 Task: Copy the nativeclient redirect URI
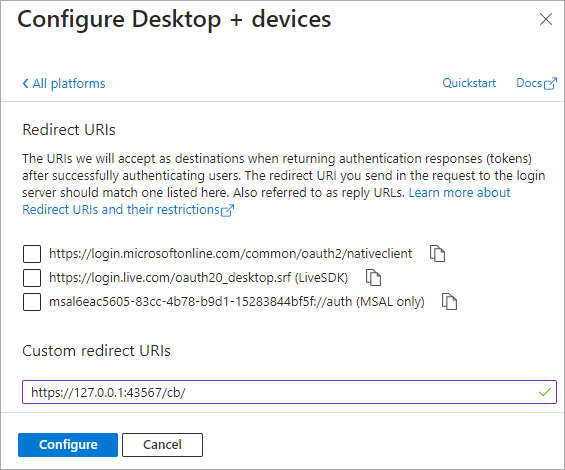tap(437, 254)
